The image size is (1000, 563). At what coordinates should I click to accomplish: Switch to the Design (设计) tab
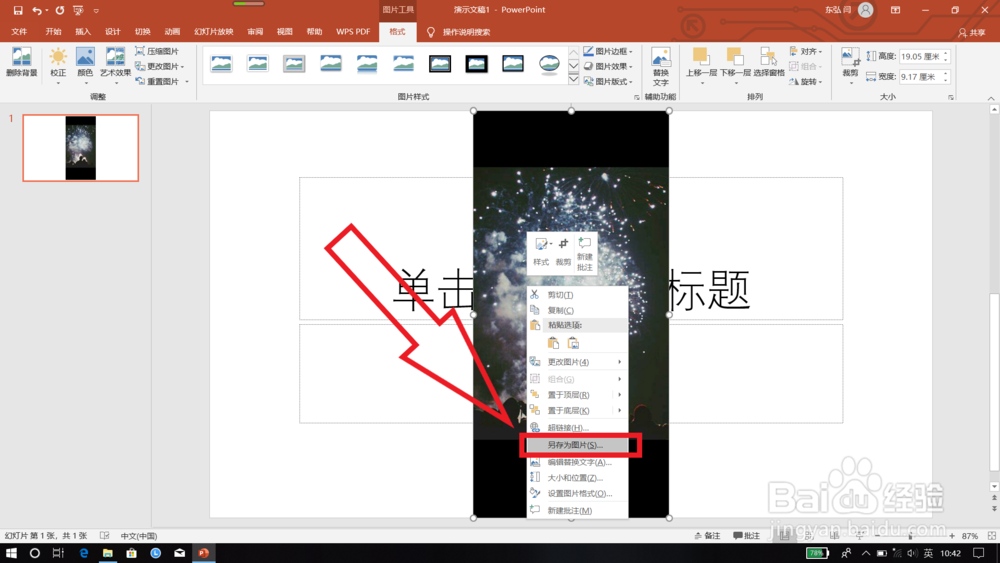113,32
